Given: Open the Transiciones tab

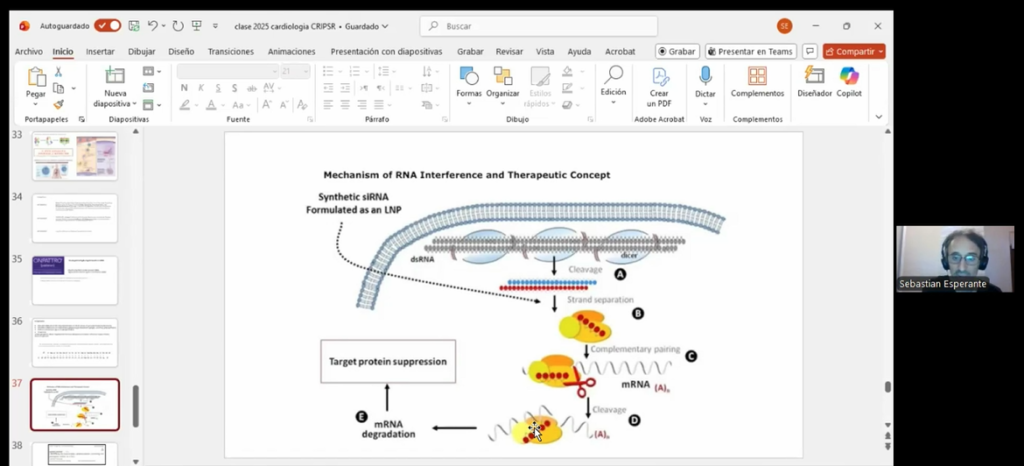Looking at the screenshot, I should tap(230, 51).
